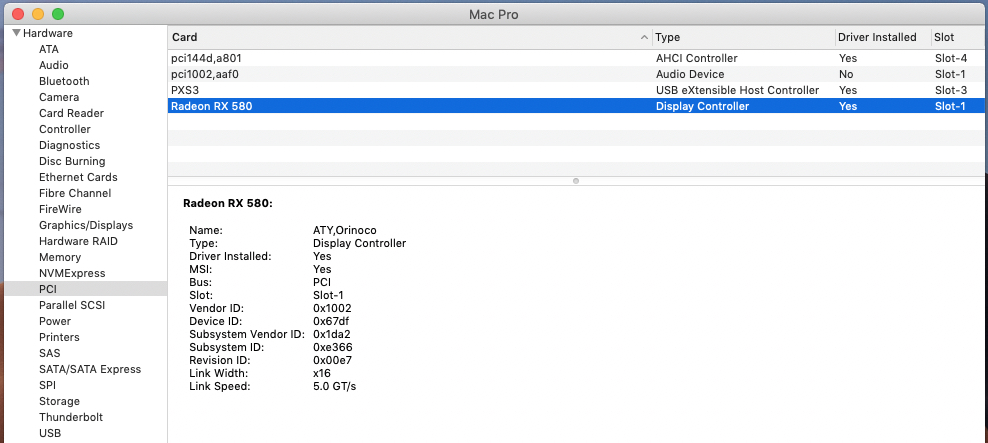This screenshot has height=443, width=988.
Task: Click the AHCI Controller type cell
Action: (697, 58)
